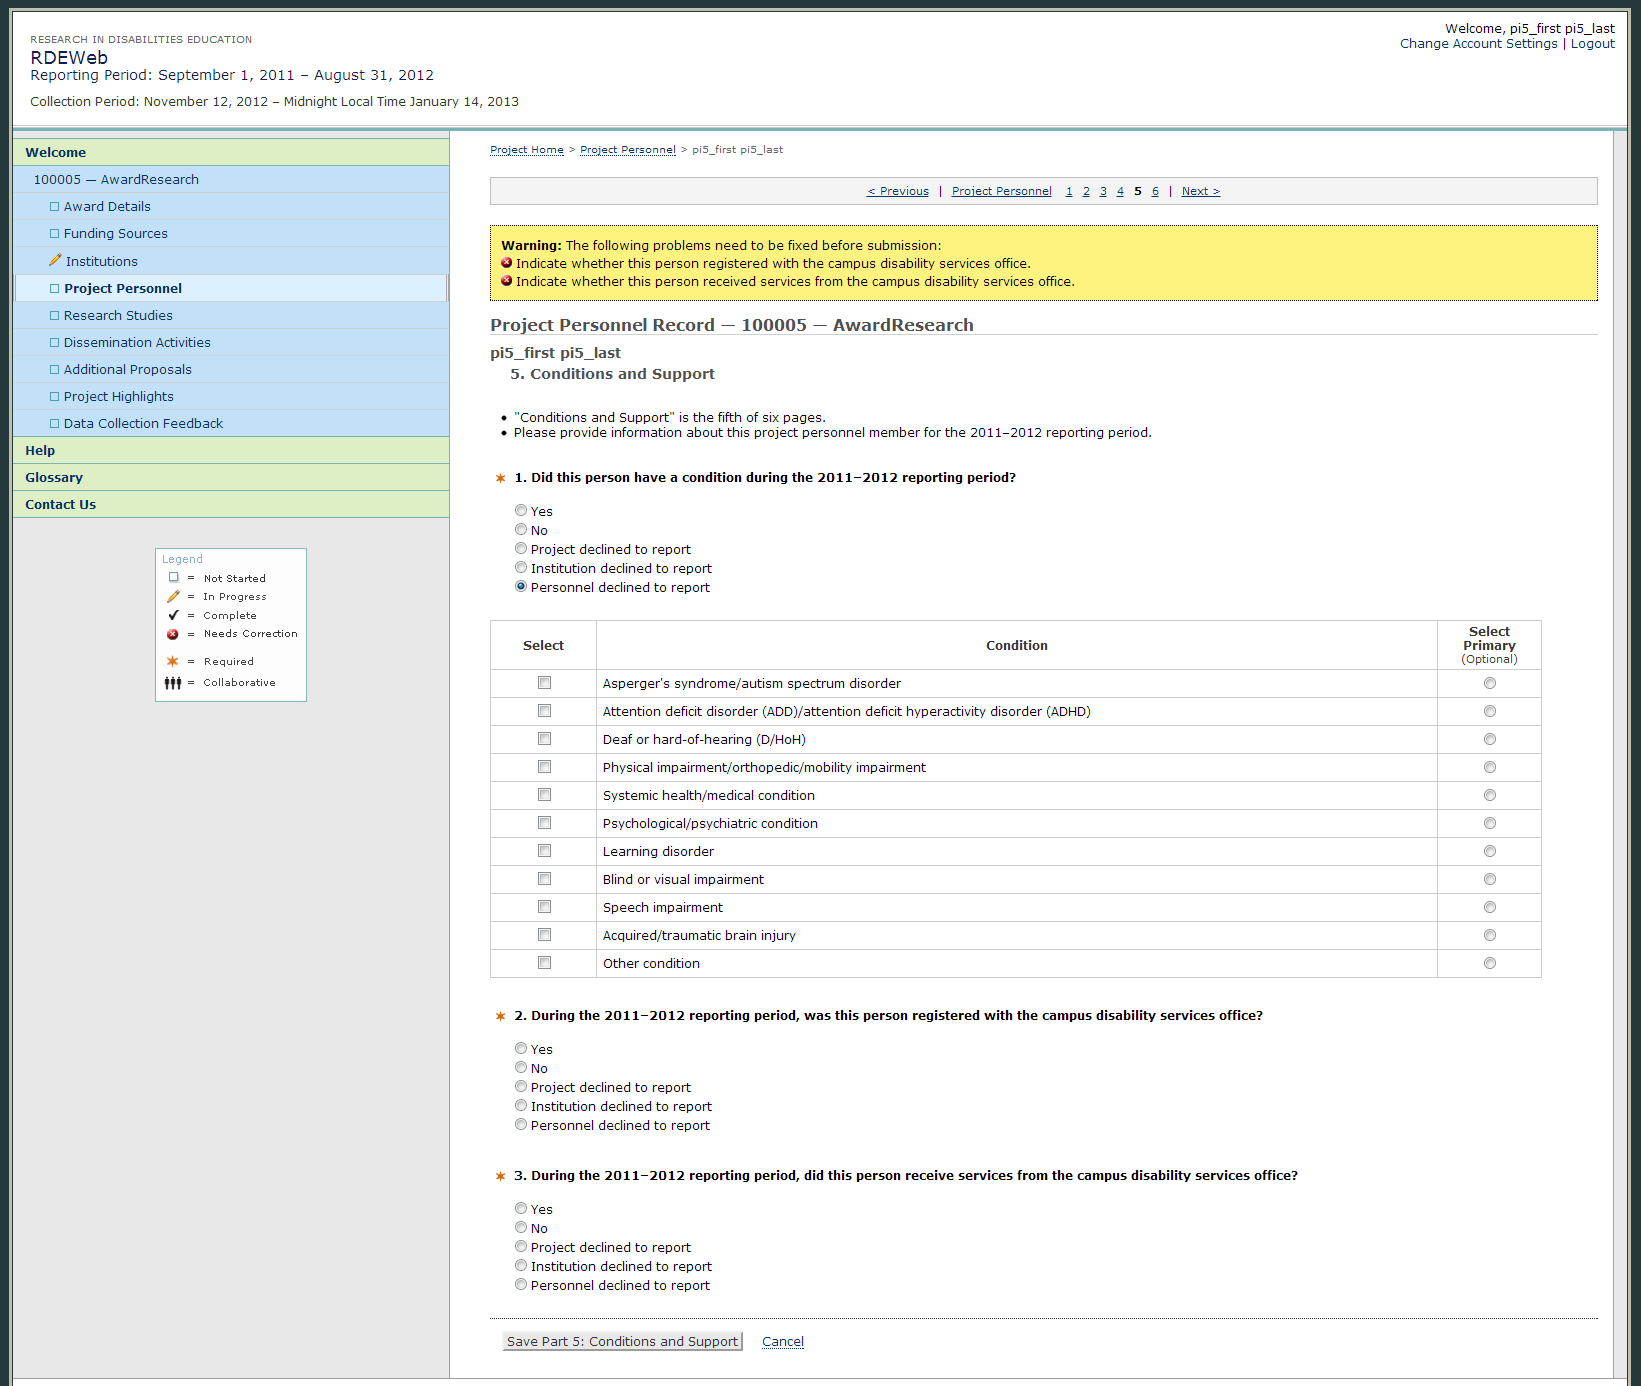Image resolution: width=1641 pixels, height=1386 pixels.
Task: Click the pencil icon beside Institutions
Action: pos(55,260)
